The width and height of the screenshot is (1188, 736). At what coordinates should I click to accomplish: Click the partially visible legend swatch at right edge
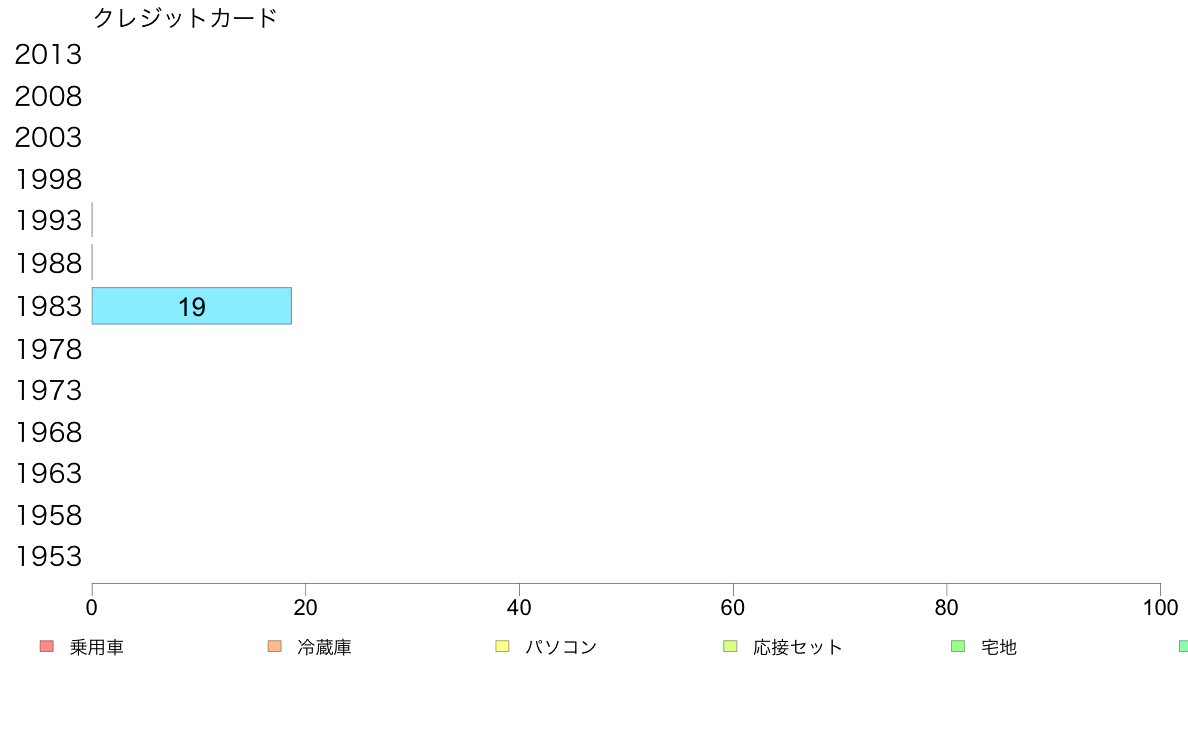coord(1183,647)
